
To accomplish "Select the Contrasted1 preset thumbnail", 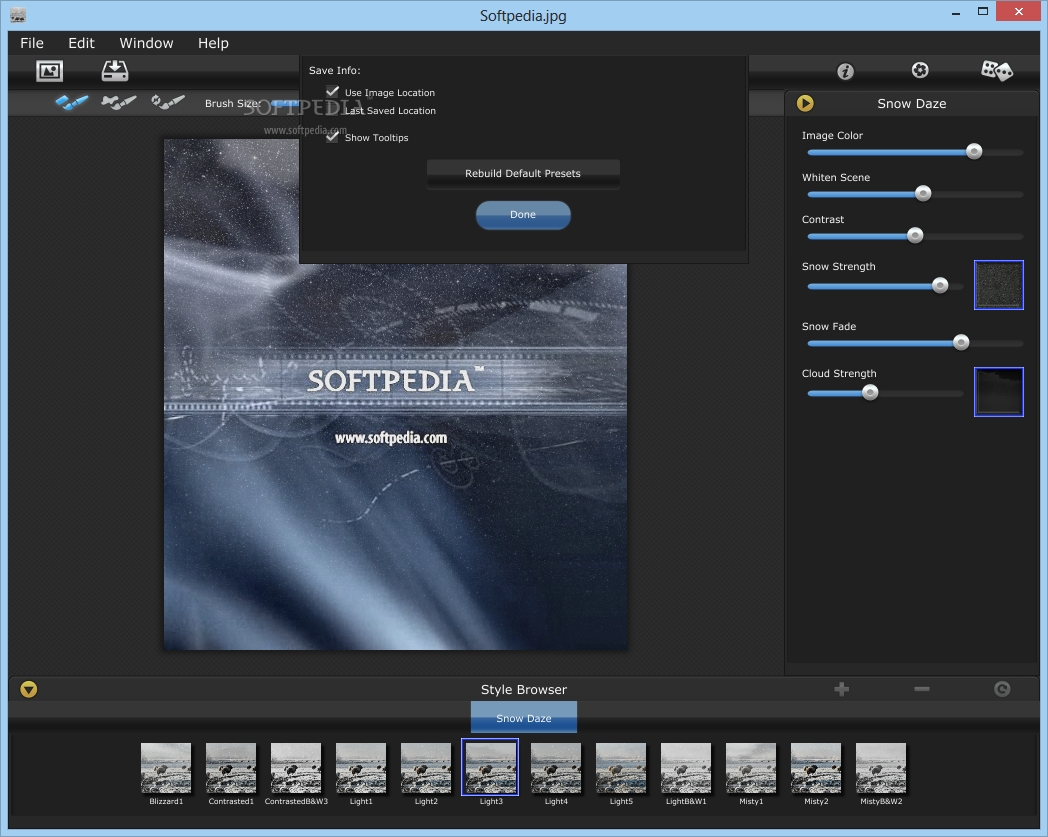I will pos(231,768).
